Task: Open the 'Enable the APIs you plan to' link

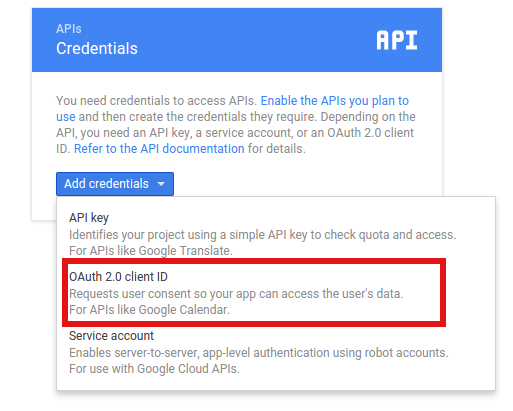Action: click(335, 101)
